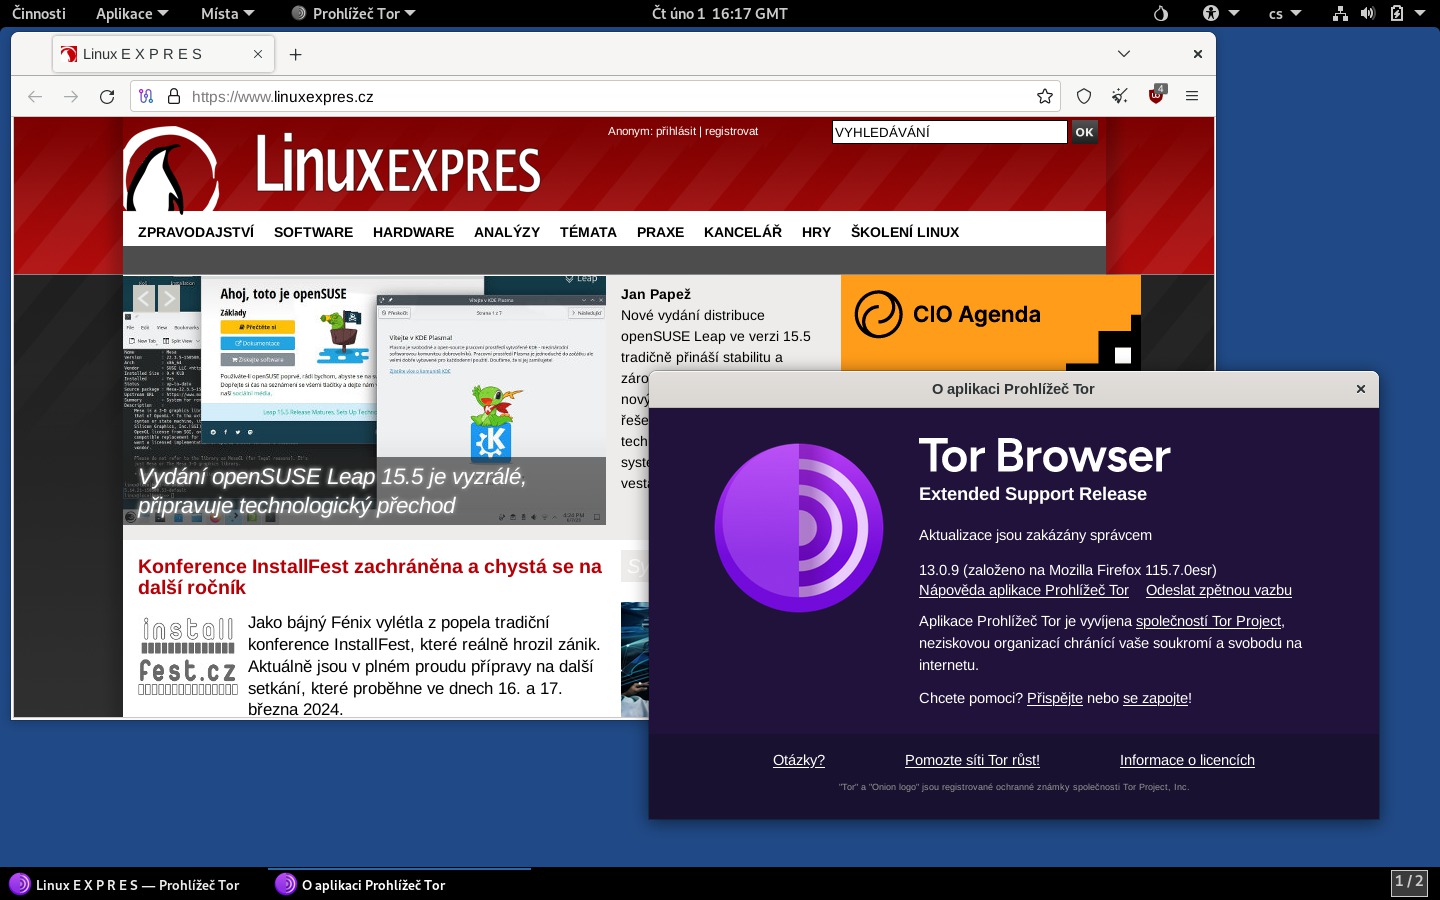Click Odeslat zpětnou vazbu link

tap(1219, 590)
